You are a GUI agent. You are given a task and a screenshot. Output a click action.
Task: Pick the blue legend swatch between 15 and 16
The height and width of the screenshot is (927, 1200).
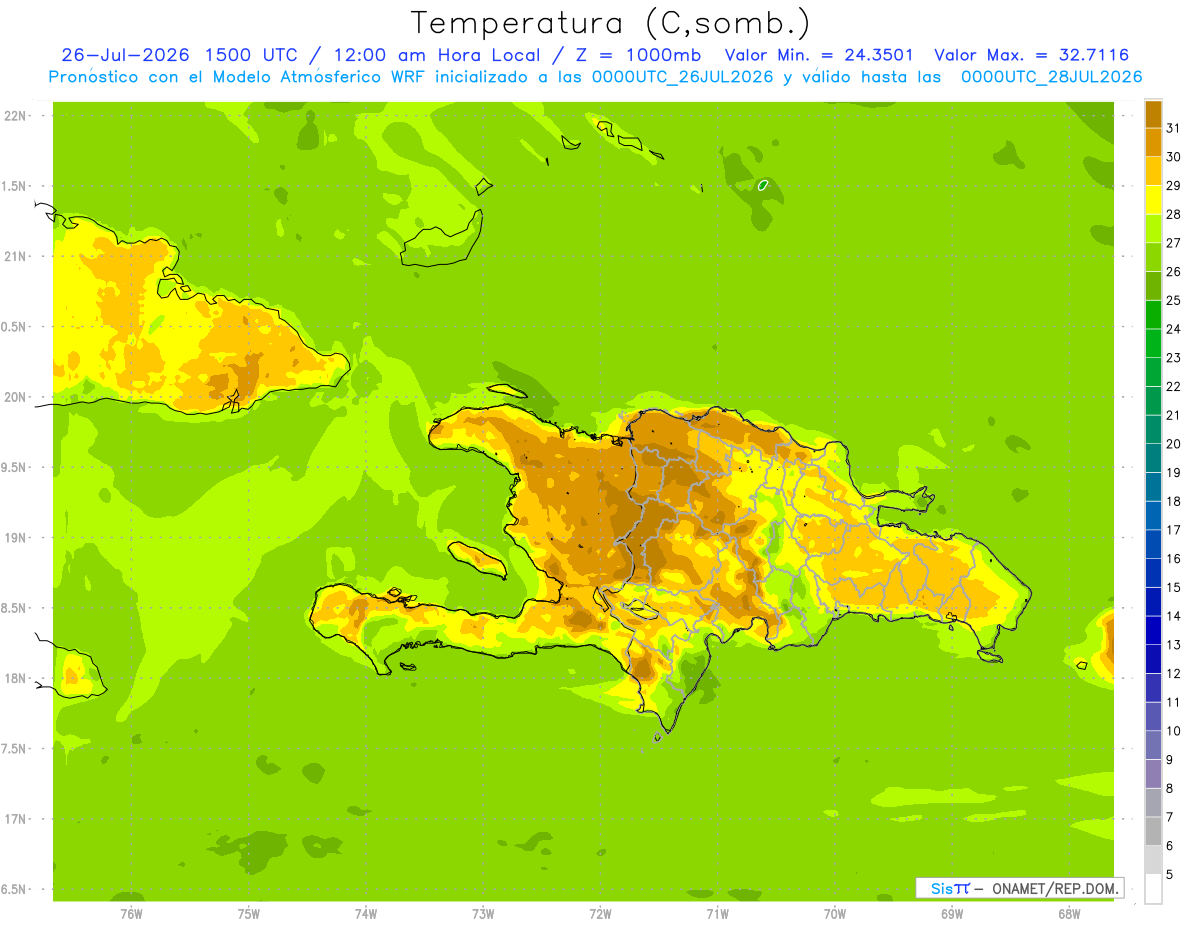click(1153, 573)
